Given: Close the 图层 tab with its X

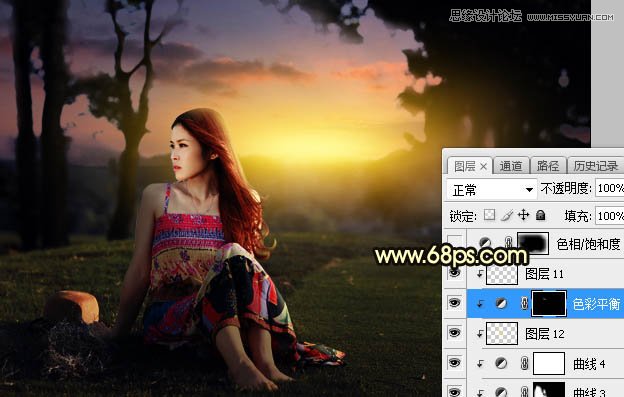Looking at the screenshot, I should [483, 166].
